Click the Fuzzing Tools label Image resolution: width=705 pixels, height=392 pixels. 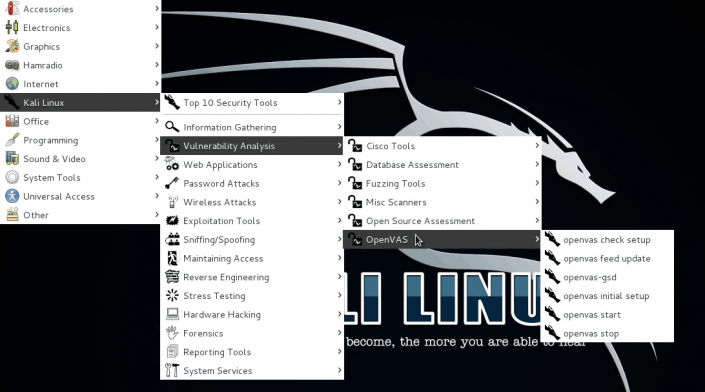(395, 184)
